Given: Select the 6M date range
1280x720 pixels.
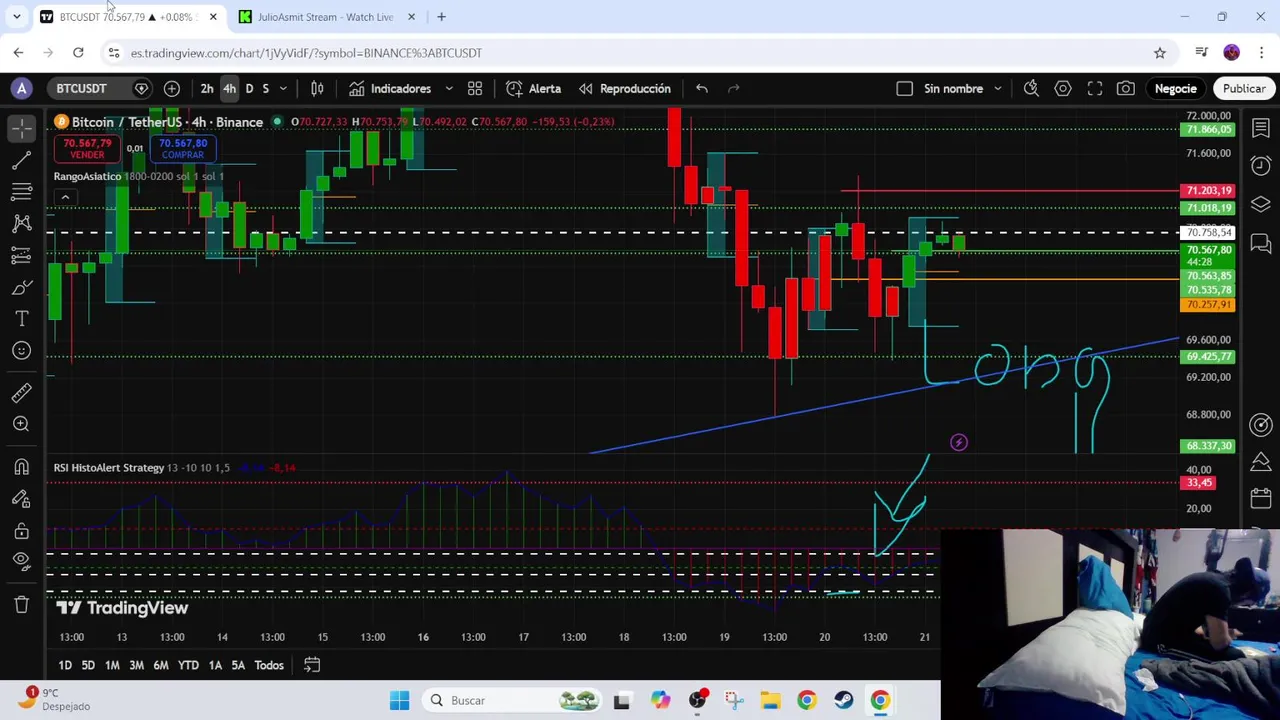Looking at the screenshot, I should click(x=161, y=665).
